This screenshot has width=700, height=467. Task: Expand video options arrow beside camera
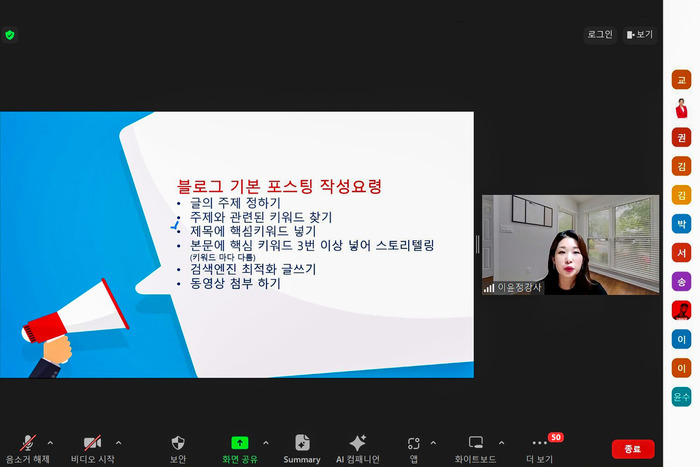(x=118, y=442)
